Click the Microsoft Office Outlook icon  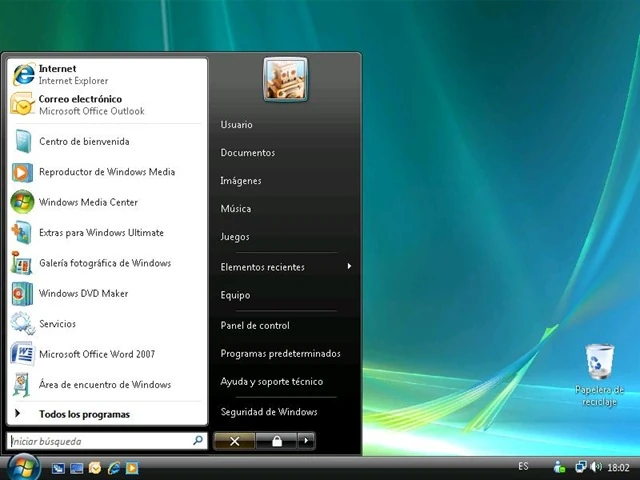(22, 104)
